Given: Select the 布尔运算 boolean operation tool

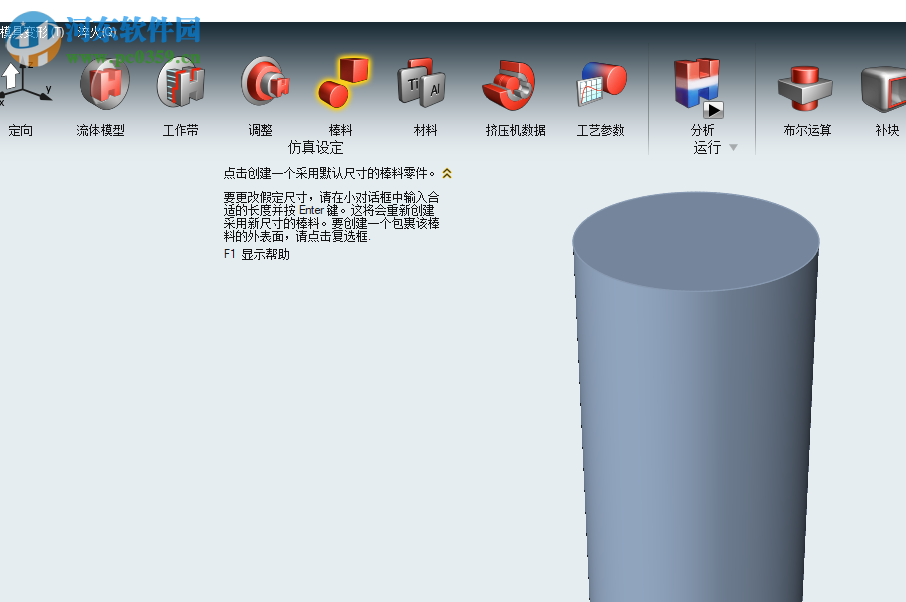Looking at the screenshot, I should click(805, 90).
